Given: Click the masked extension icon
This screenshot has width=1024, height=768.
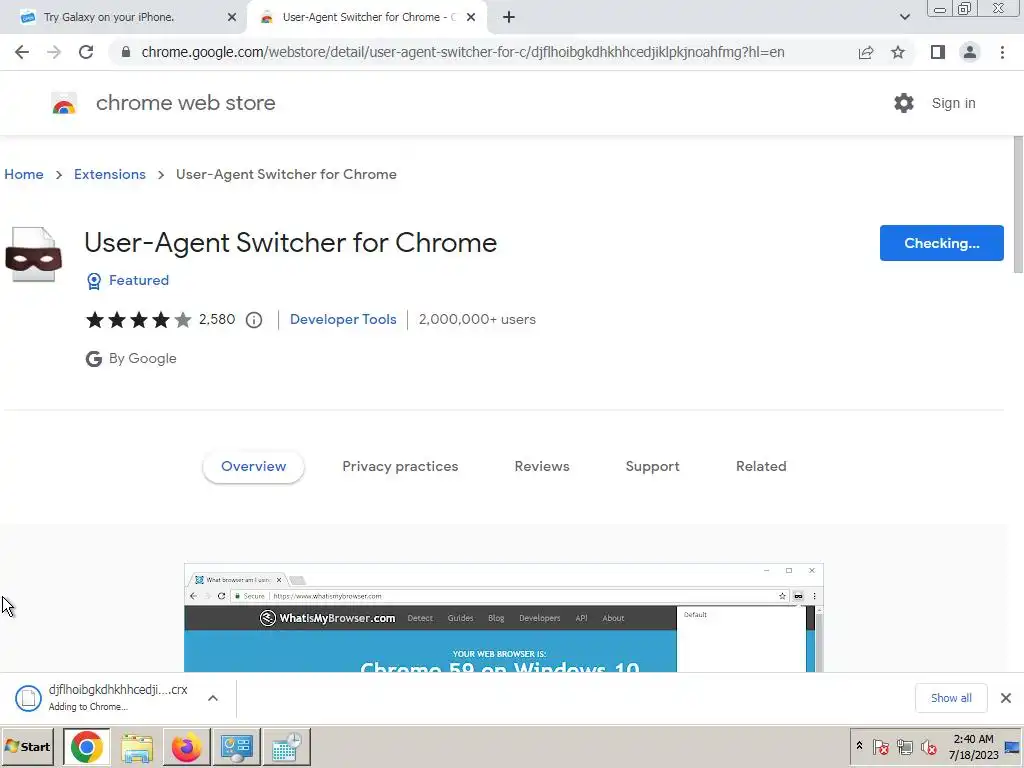Looking at the screenshot, I should (x=33, y=255).
